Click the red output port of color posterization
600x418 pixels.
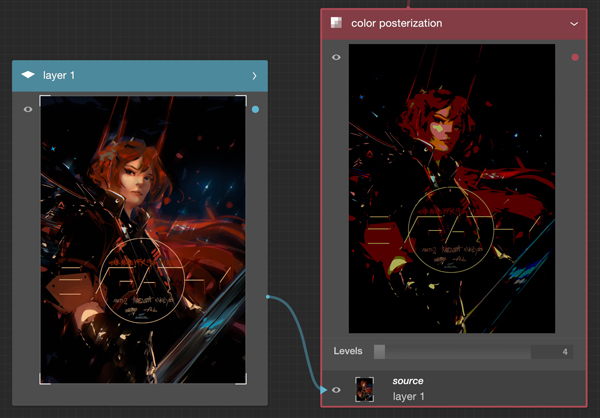575,57
